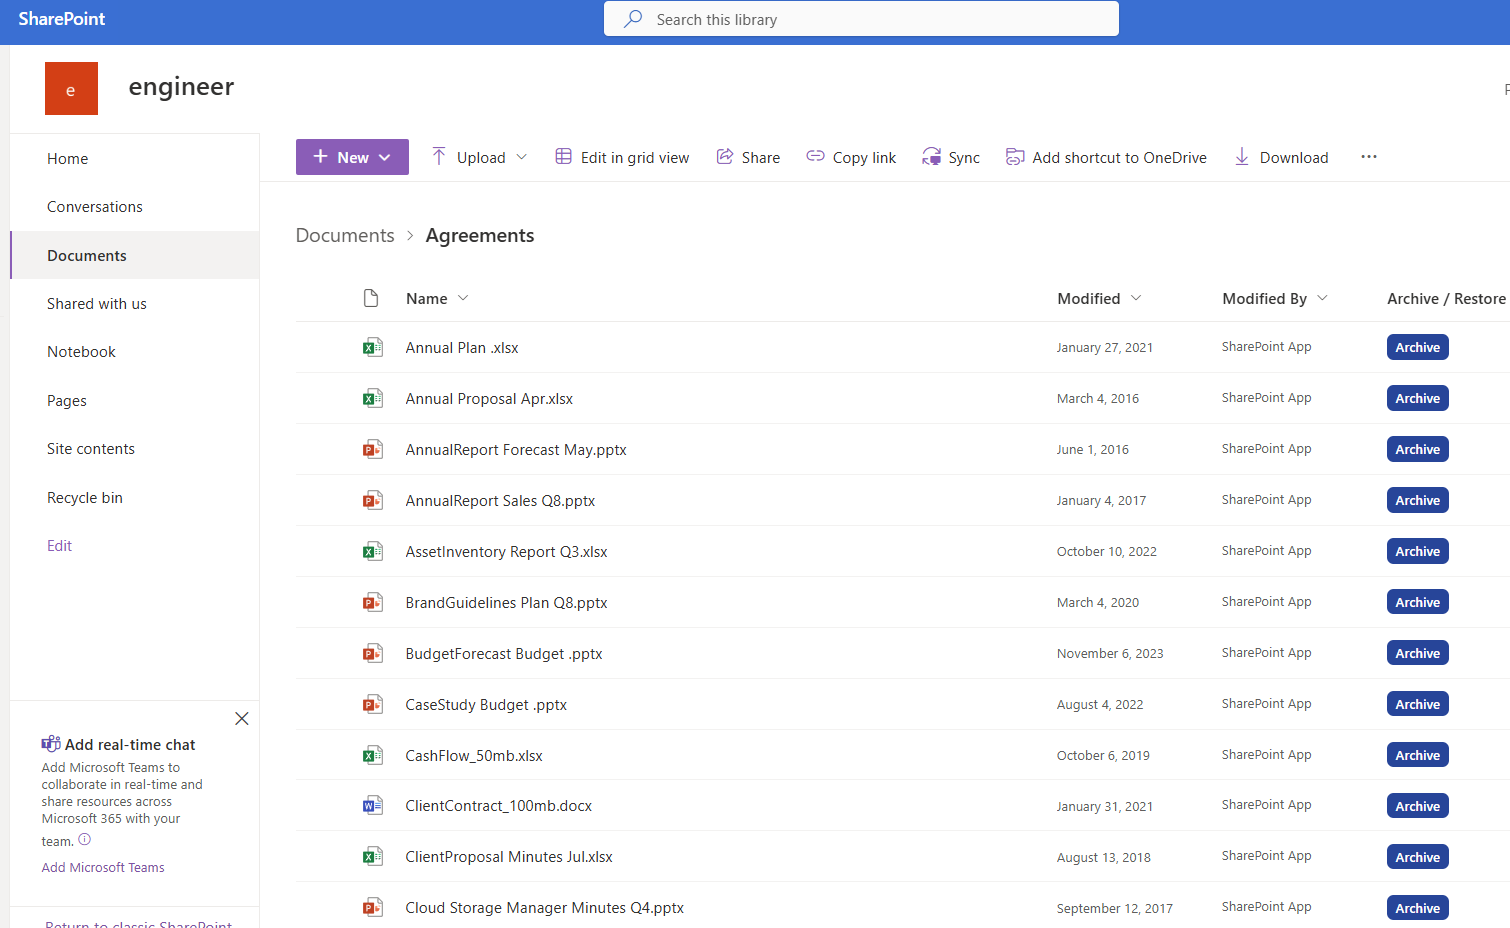The height and width of the screenshot is (928, 1510).
Task: Go to Site contents in left navigation
Action: 91,449
